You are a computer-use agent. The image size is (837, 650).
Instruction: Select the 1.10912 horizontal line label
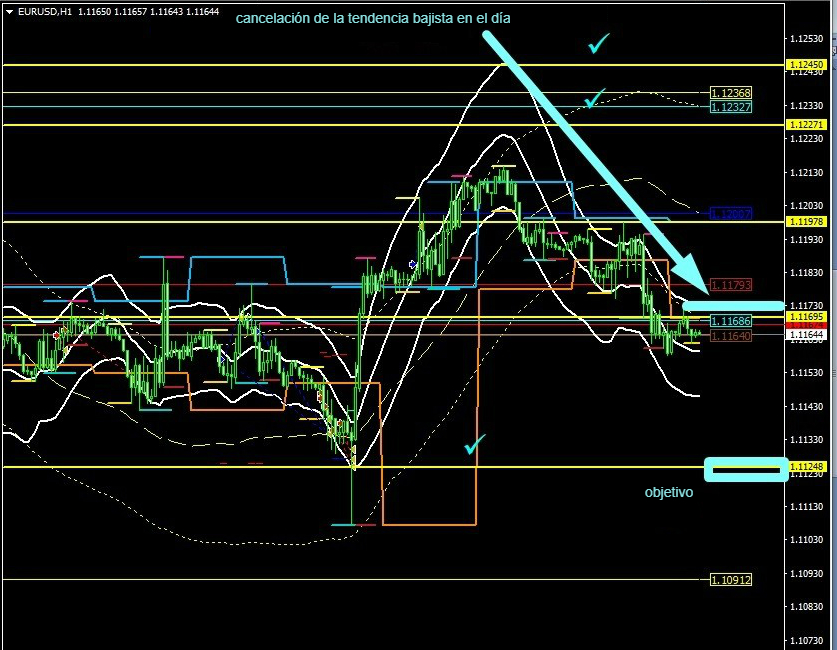tap(731, 580)
